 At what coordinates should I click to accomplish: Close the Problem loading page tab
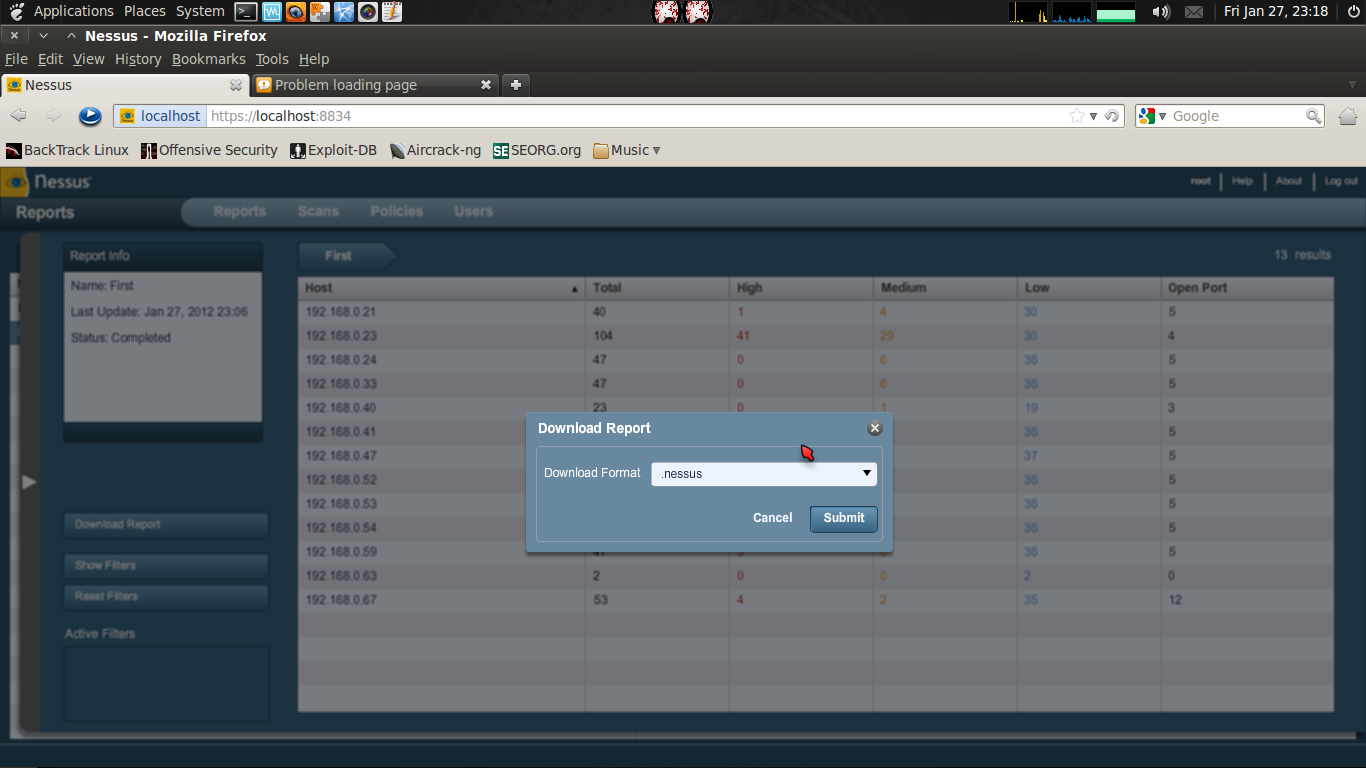(x=486, y=85)
